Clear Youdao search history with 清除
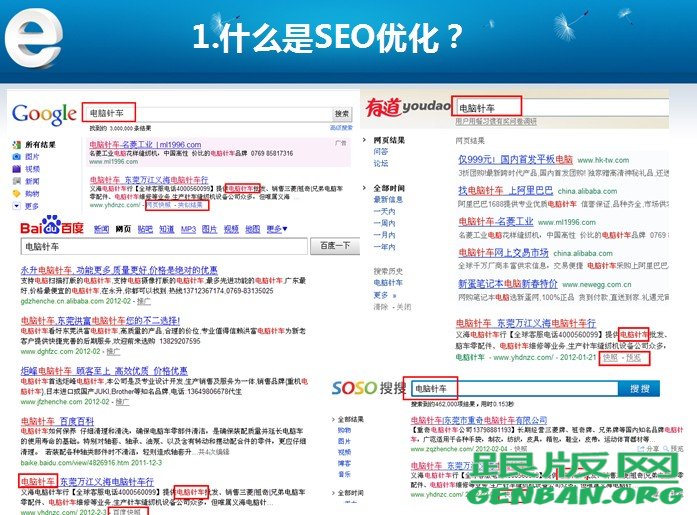Screen dimensions: 697x515 coord(381,307)
